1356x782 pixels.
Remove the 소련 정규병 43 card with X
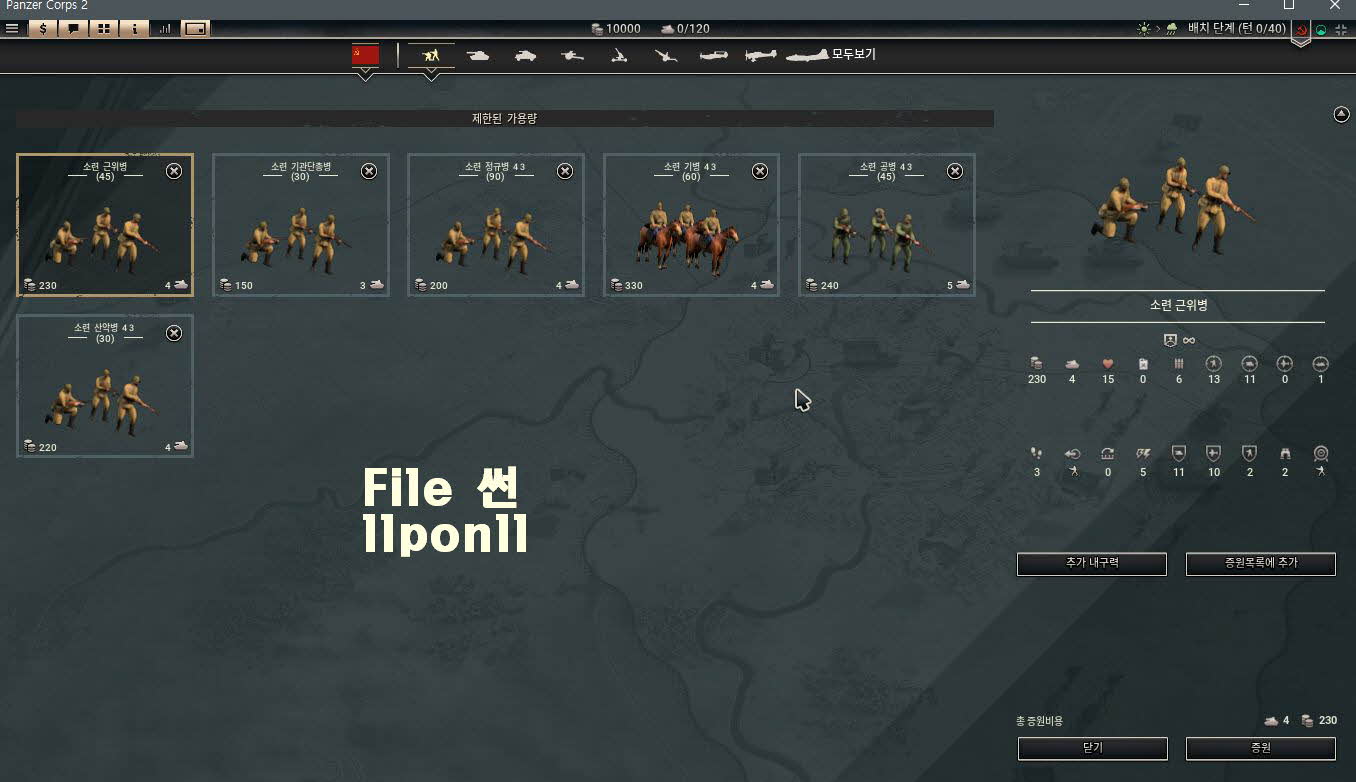point(565,171)
